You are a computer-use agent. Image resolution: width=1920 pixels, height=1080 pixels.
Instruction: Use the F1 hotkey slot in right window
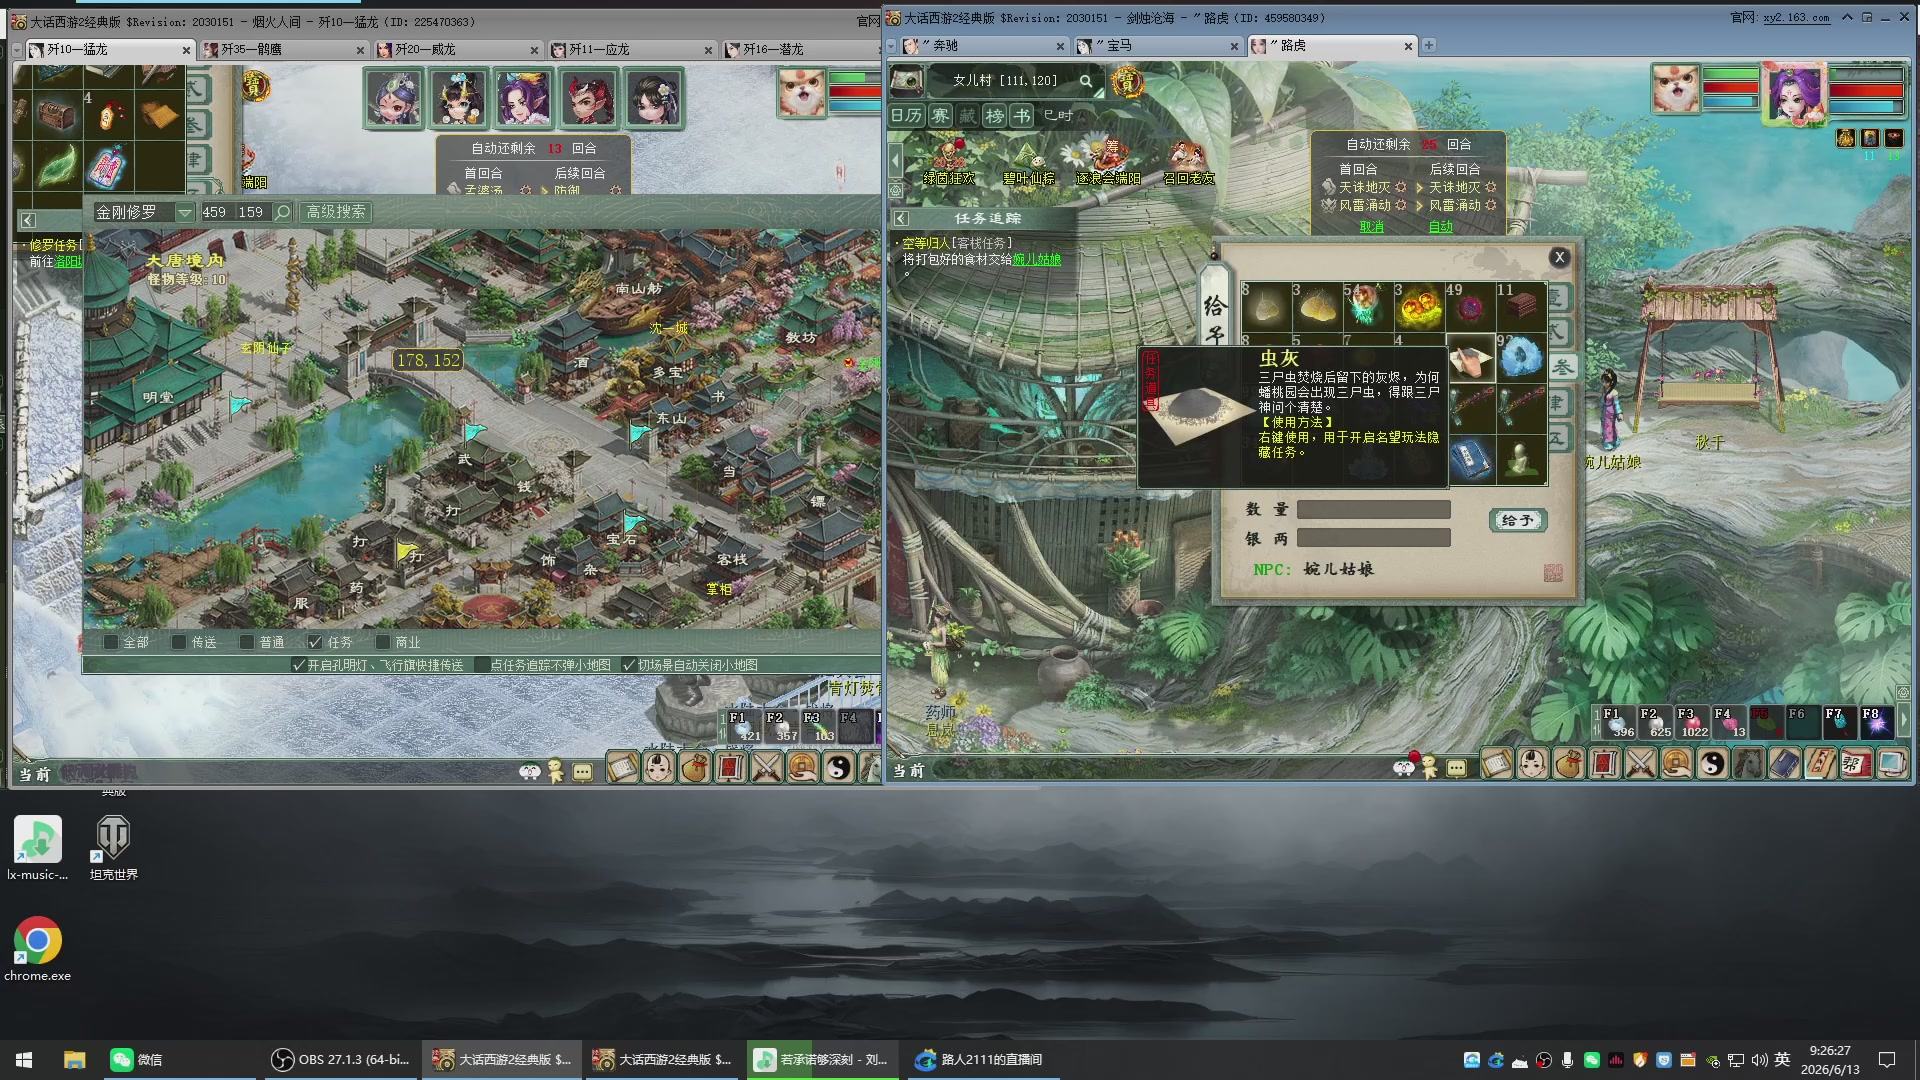tap(1619, 723)
